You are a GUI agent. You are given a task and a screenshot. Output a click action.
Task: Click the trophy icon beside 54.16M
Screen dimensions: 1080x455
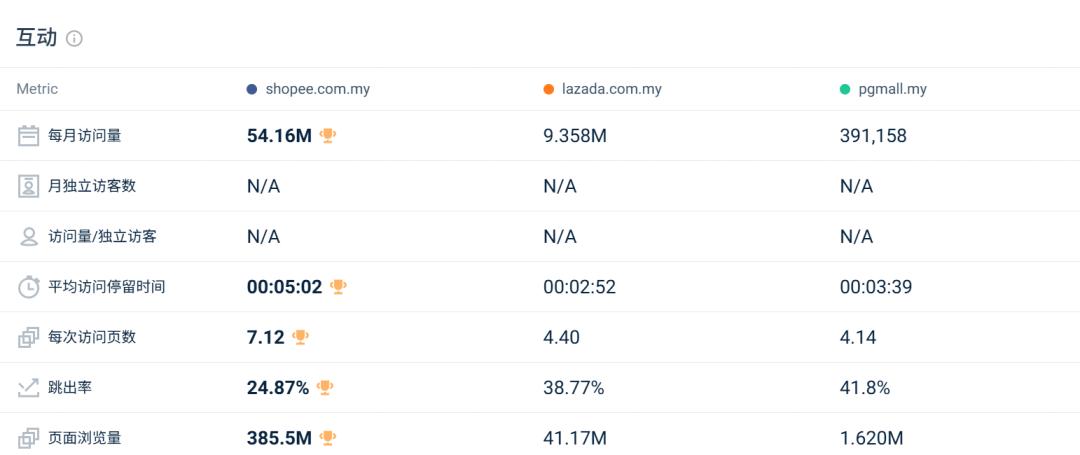[x=328, y=136]
